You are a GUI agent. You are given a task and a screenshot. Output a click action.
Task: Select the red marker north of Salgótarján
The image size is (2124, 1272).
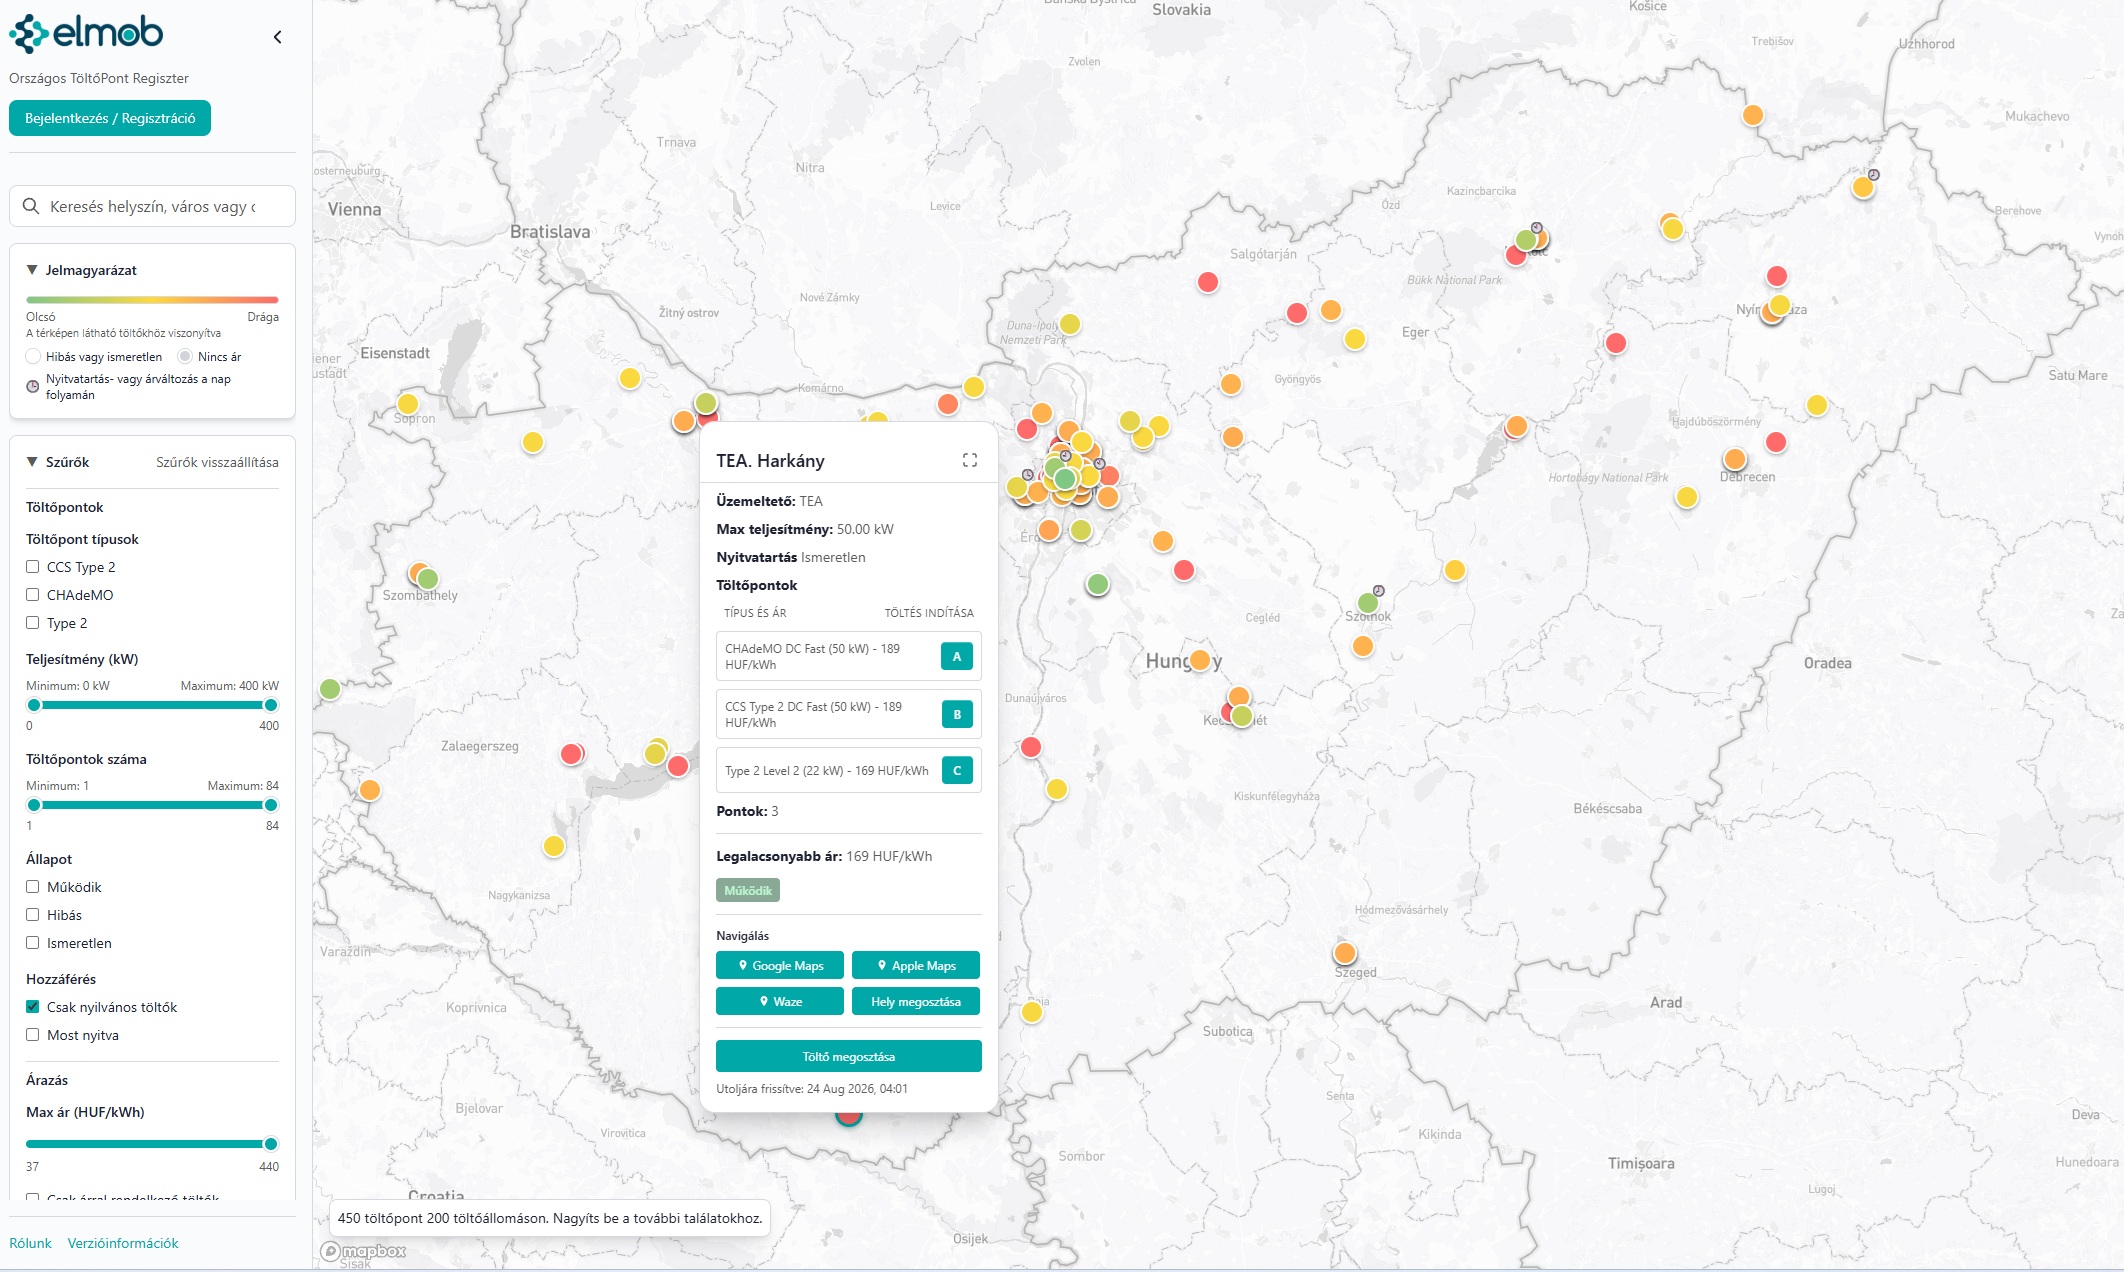click(1208, 282)
